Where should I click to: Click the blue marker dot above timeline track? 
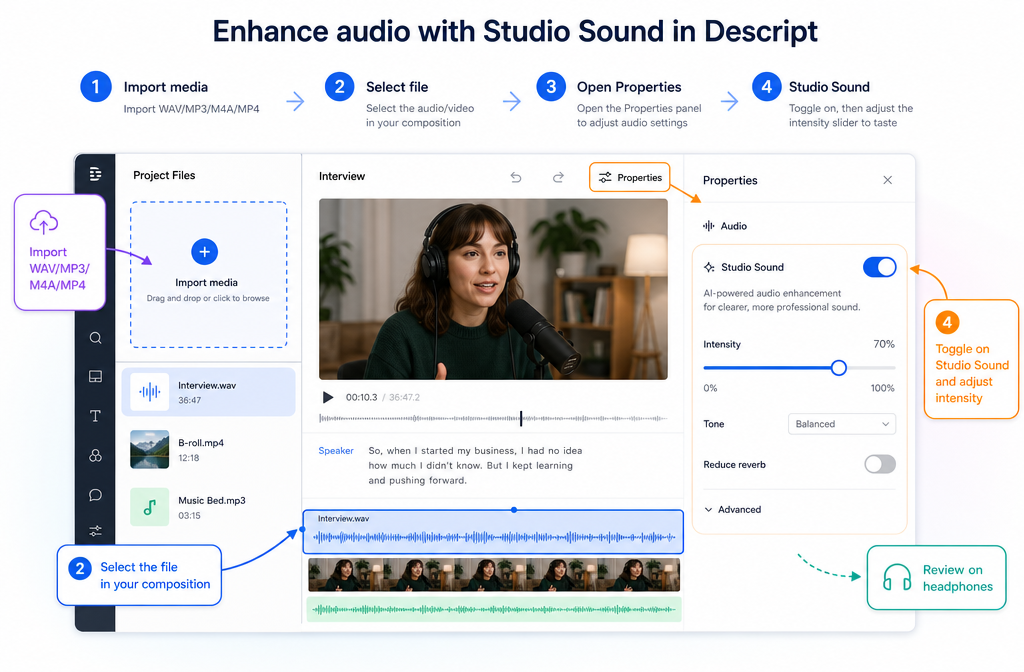(514, 509)
